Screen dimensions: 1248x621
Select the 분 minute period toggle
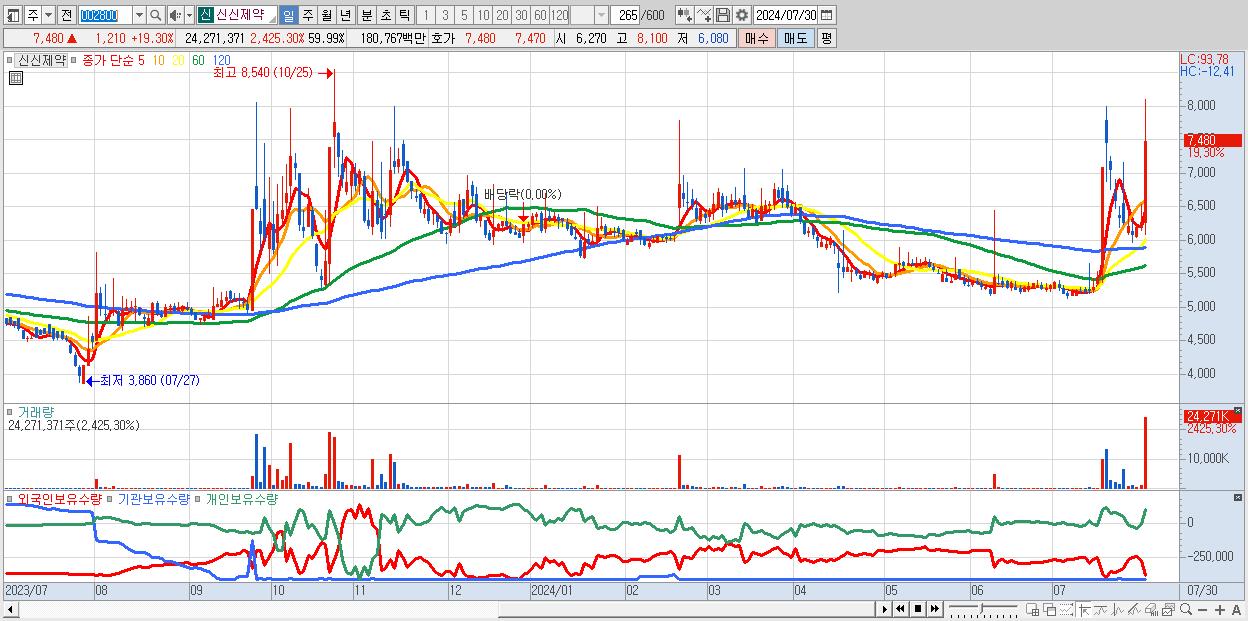(366, 15)
